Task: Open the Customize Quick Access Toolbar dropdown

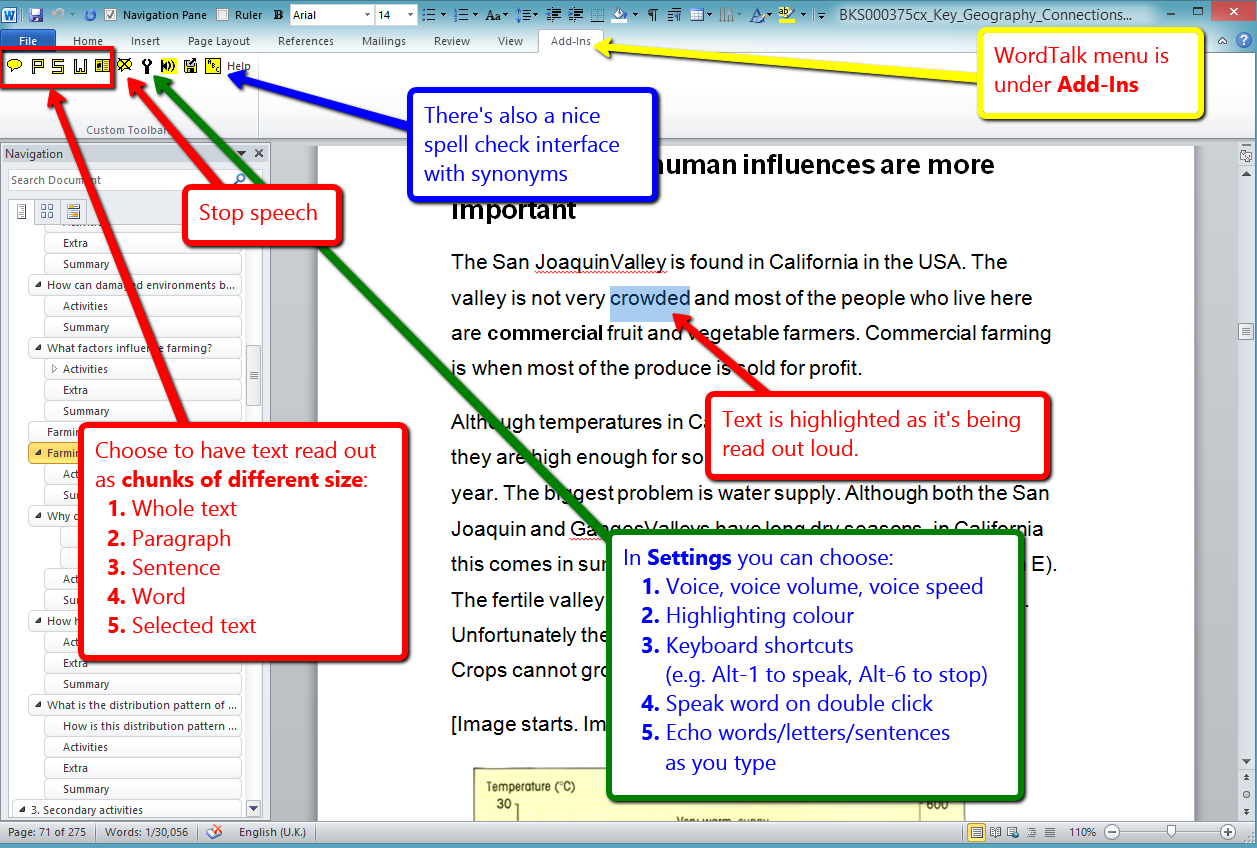Action: (820, 15)
